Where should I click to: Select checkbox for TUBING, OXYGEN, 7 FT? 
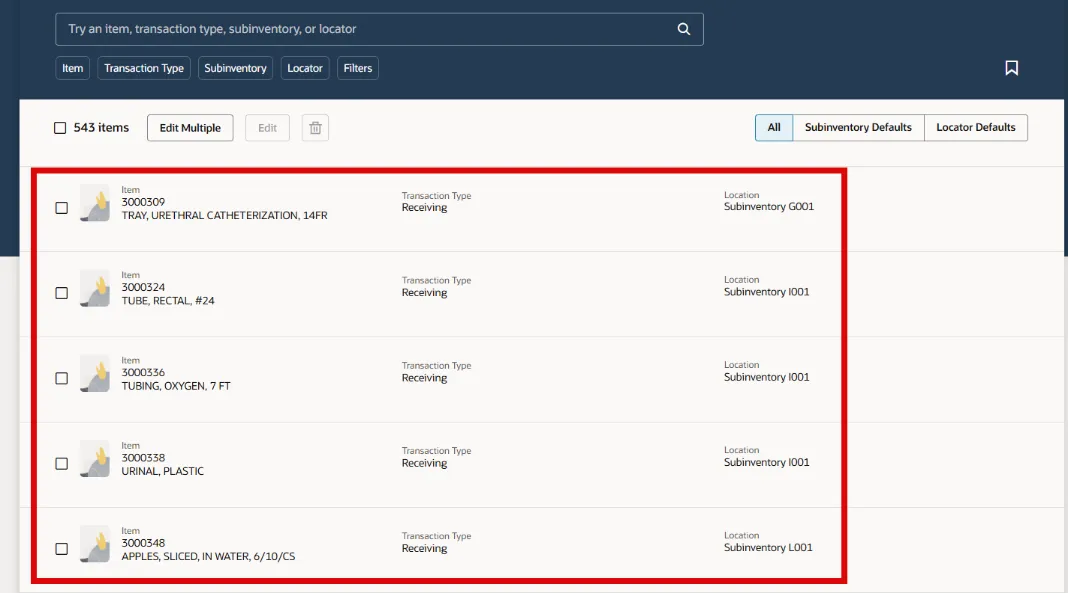coord(61,379)
